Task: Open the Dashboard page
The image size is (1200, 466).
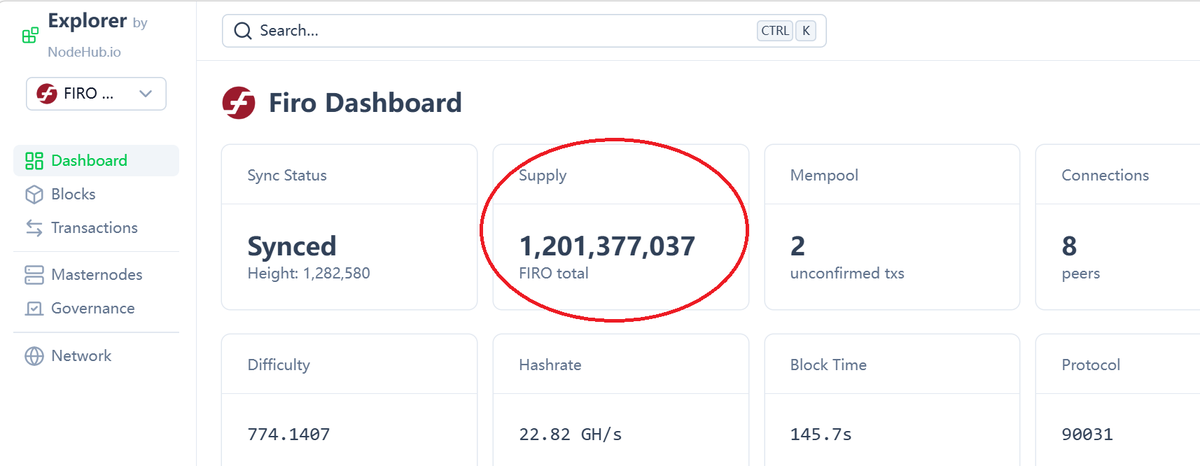Action: [96, 160]
